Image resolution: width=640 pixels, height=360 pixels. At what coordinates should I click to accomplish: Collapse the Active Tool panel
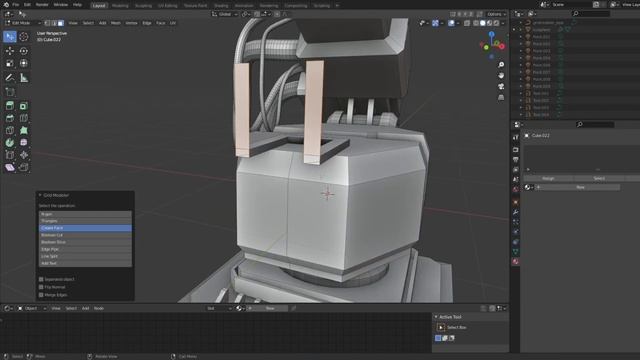(436, 317)
